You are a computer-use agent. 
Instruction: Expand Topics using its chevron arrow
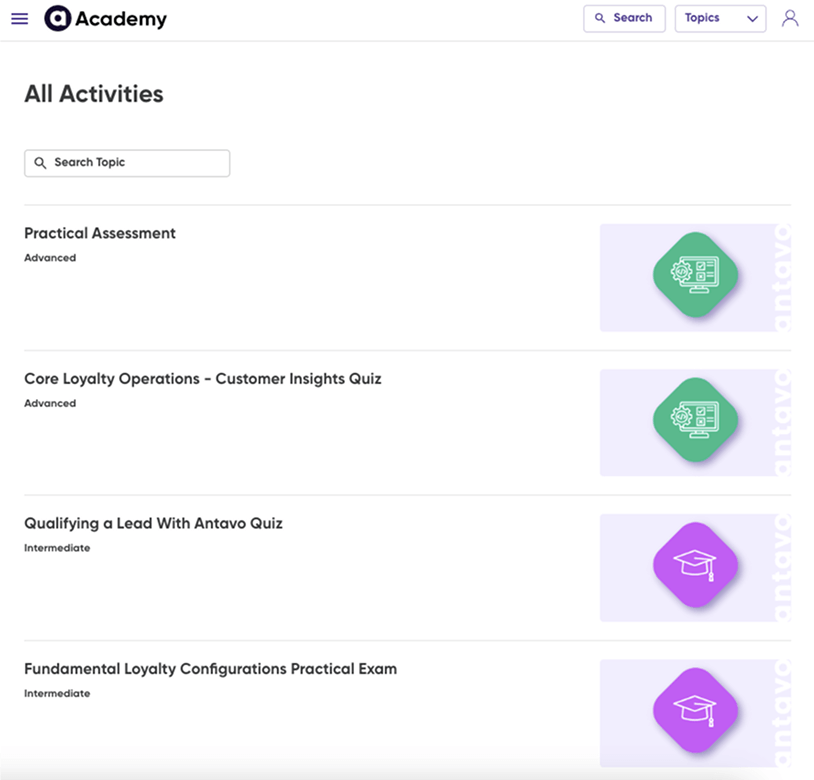coord(752,18)
